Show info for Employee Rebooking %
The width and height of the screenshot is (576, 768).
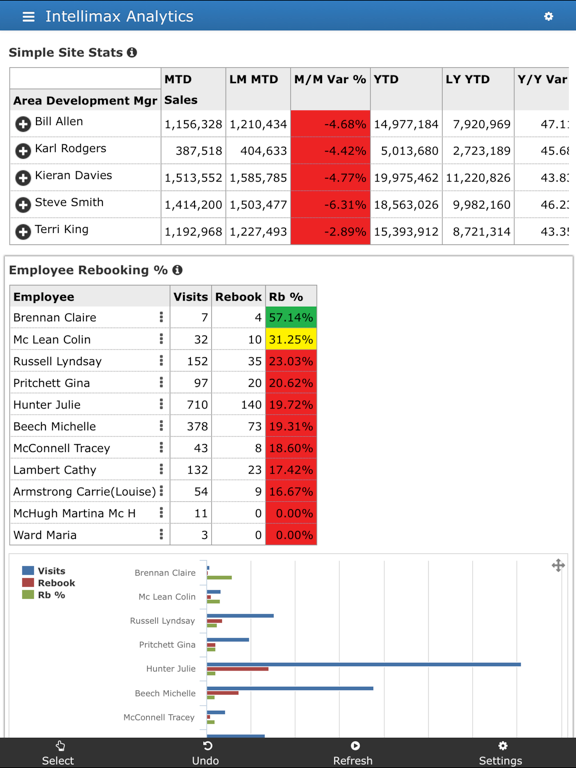177,270
